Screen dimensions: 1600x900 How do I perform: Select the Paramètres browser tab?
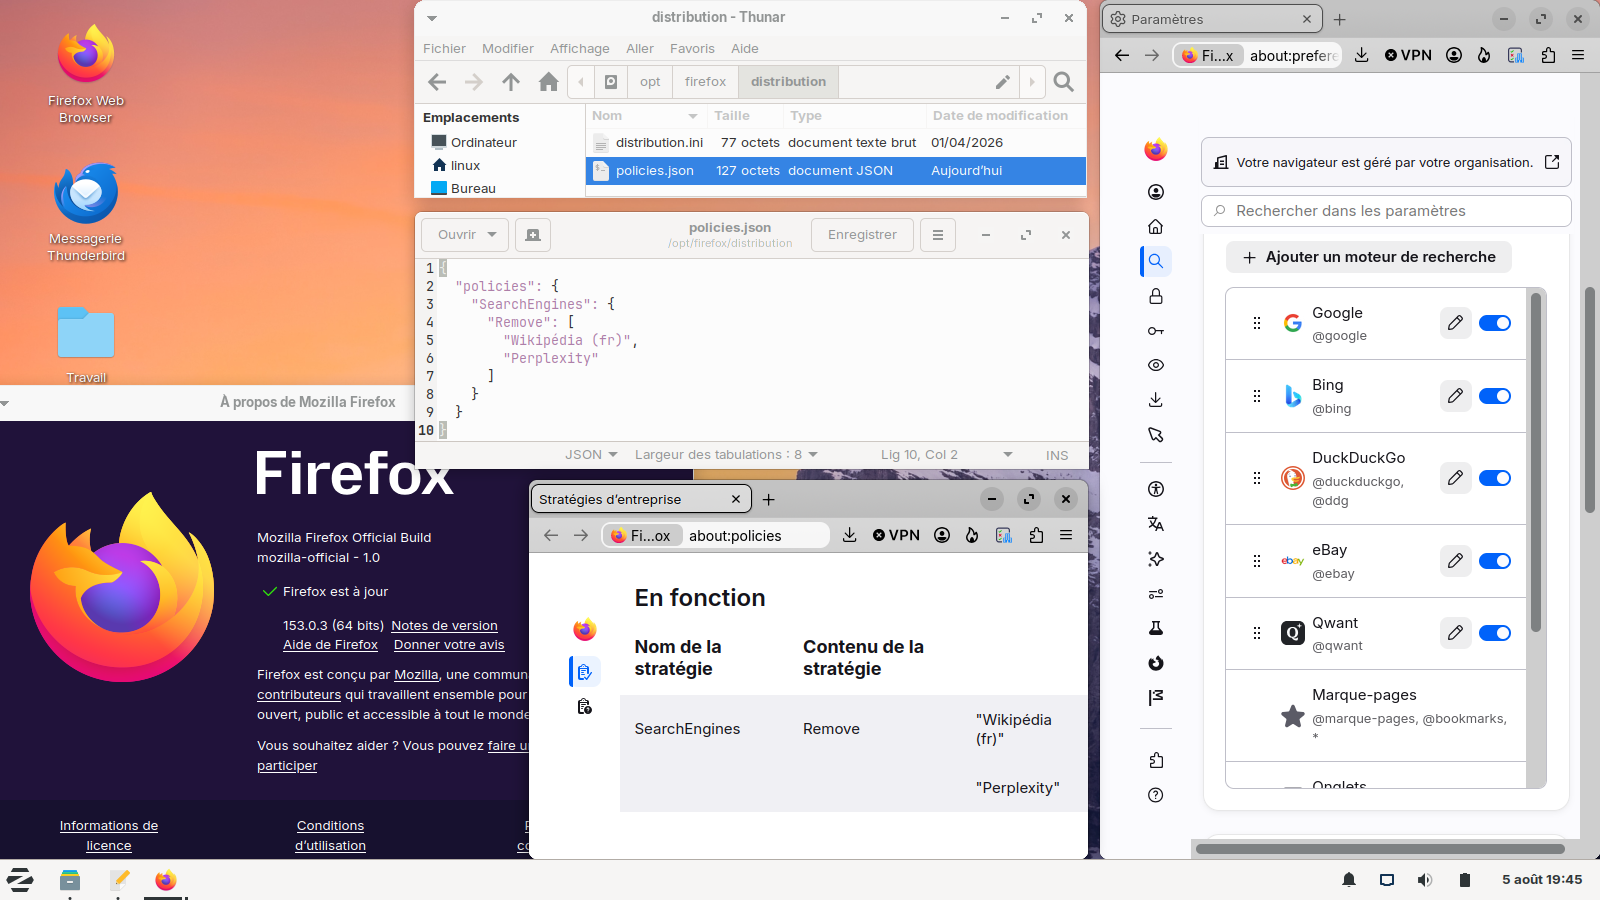1212,19
